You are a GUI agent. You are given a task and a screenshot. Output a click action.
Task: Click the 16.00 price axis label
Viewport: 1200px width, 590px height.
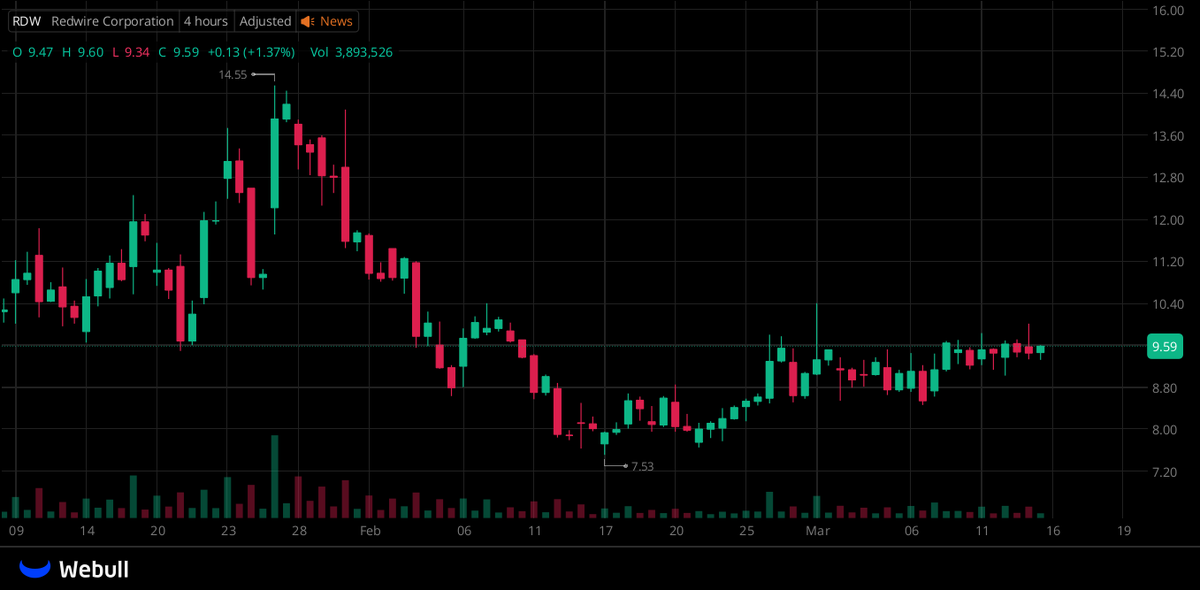[x=1168, y=10]
